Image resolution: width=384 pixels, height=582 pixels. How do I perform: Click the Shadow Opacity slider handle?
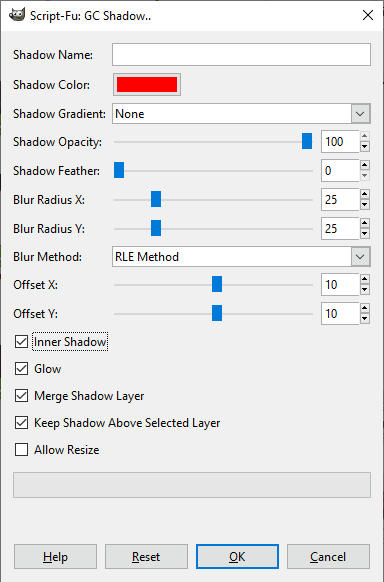pos(307,141)
